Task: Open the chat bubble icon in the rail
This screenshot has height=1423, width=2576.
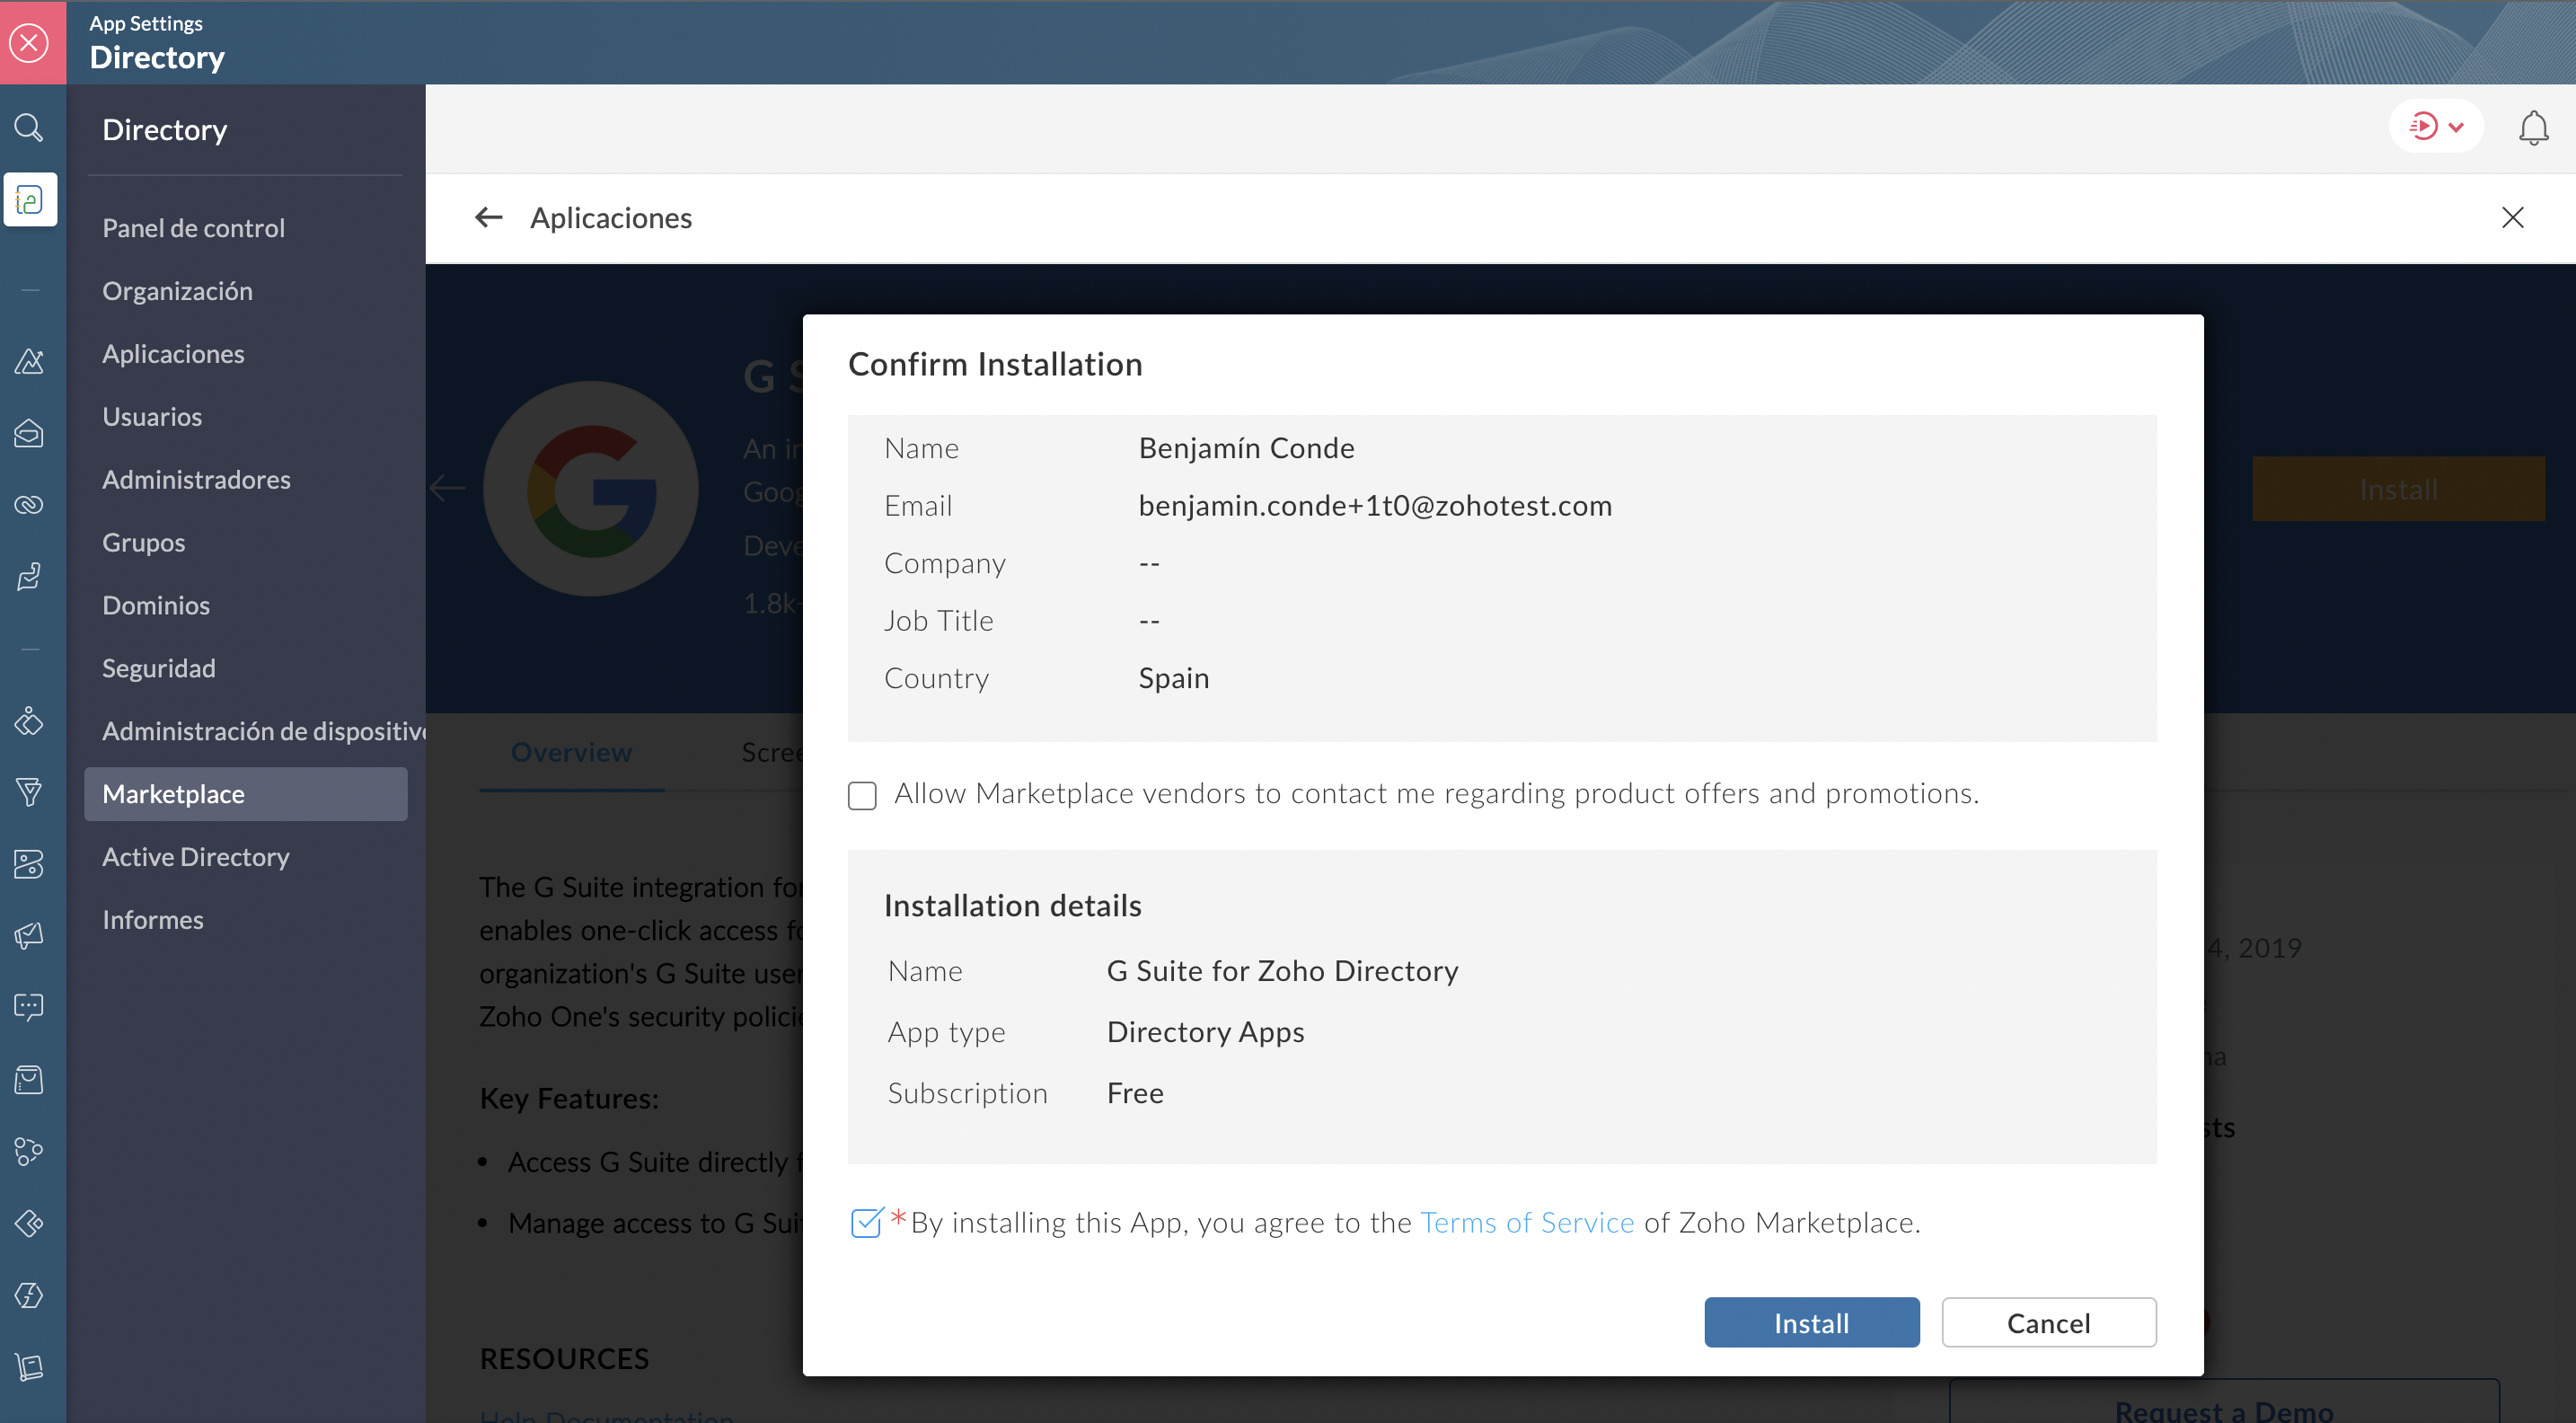Action: (29, 1007)
